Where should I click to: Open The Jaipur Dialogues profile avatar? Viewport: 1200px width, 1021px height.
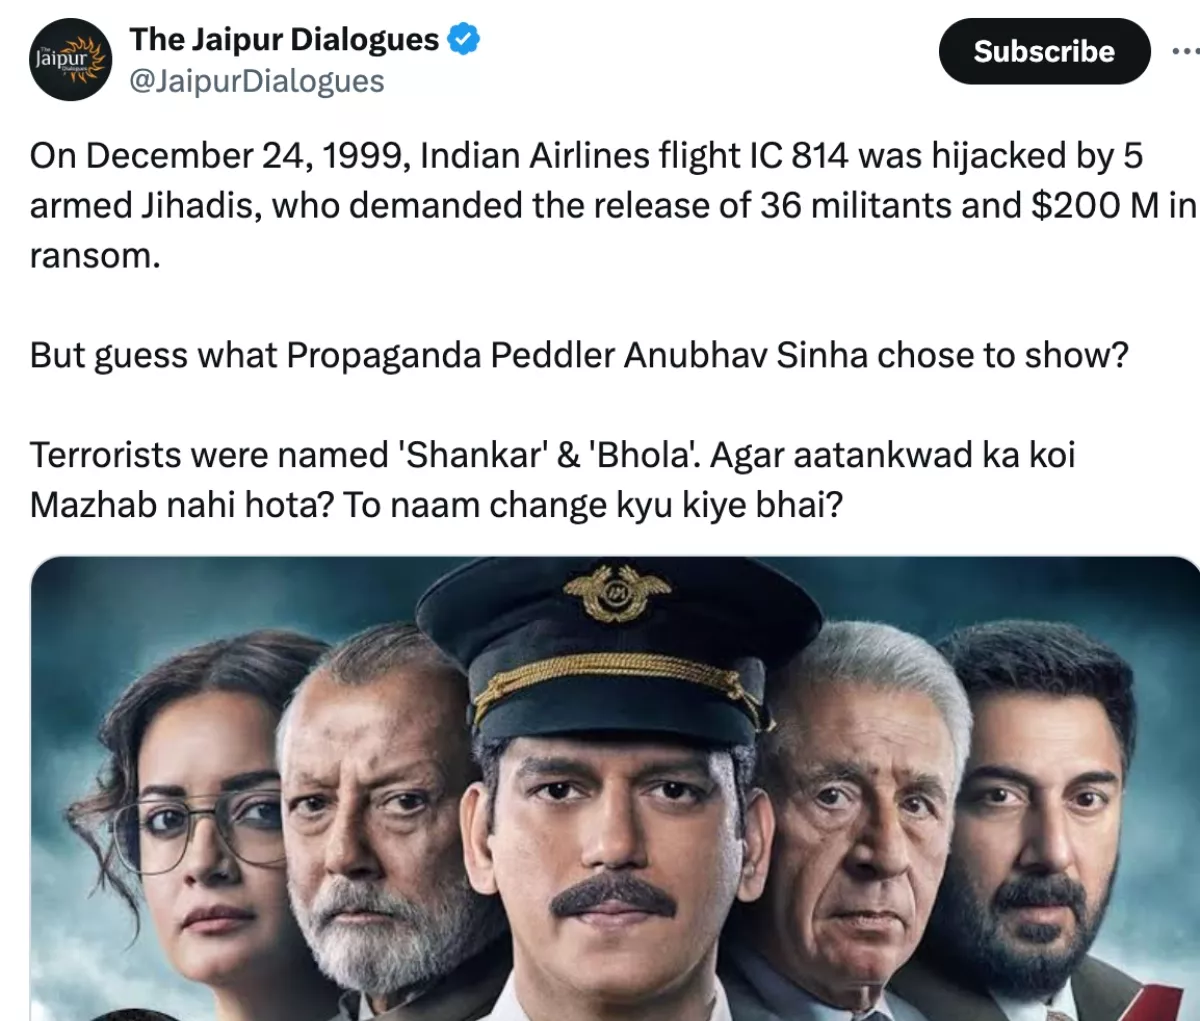[x=71, y=59]
